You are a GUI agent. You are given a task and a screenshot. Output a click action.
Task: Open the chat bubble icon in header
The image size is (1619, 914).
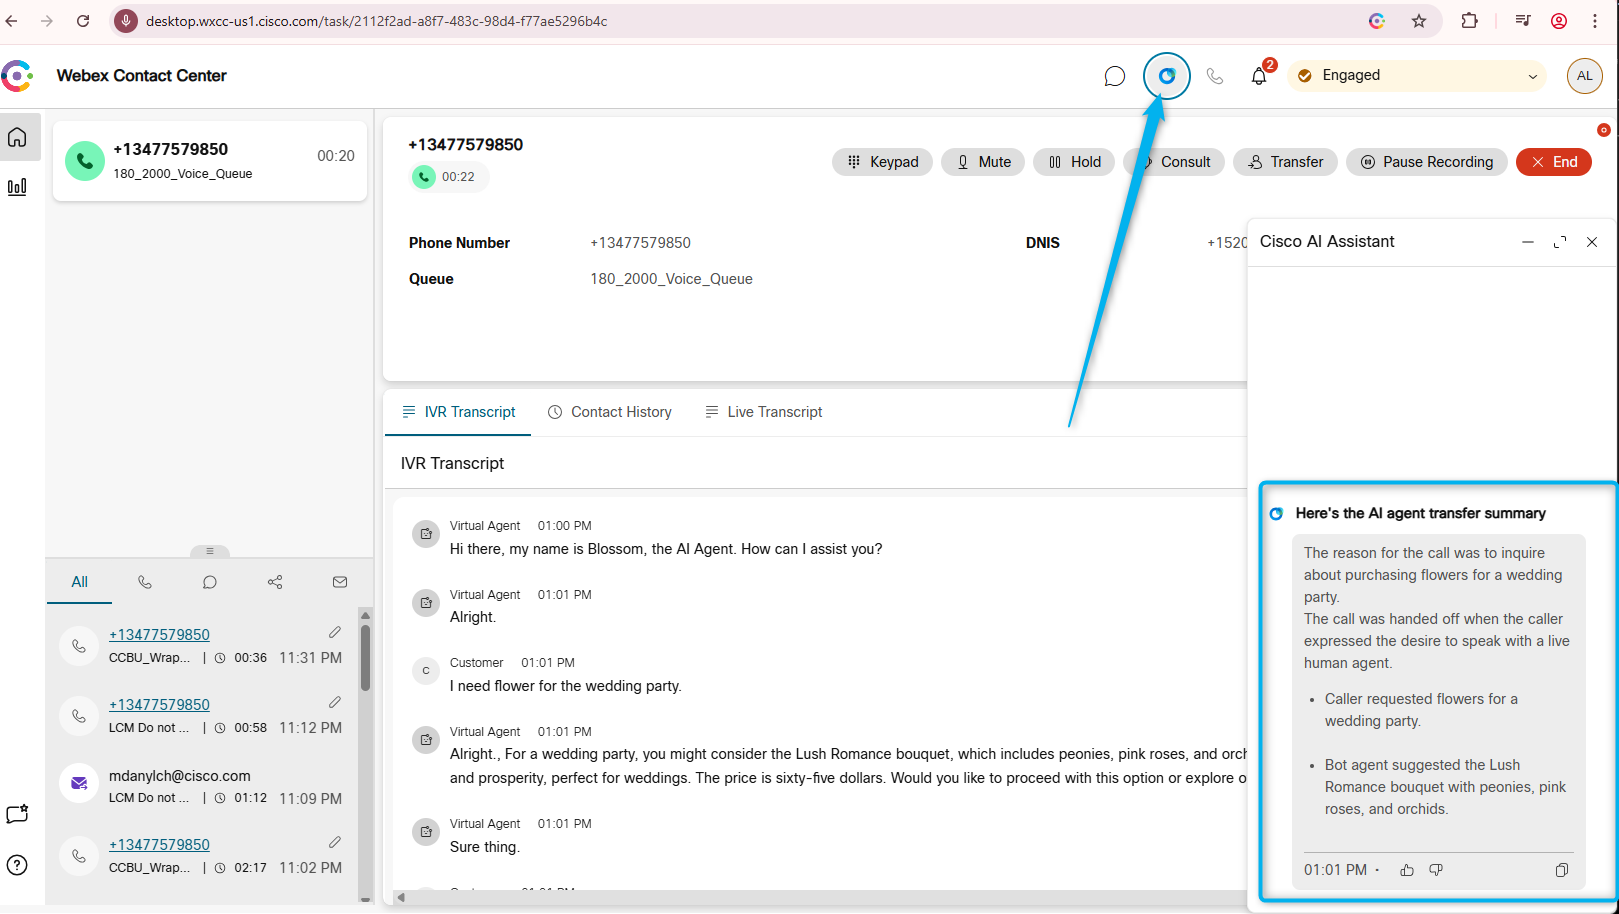click(x=1114, y=76)
